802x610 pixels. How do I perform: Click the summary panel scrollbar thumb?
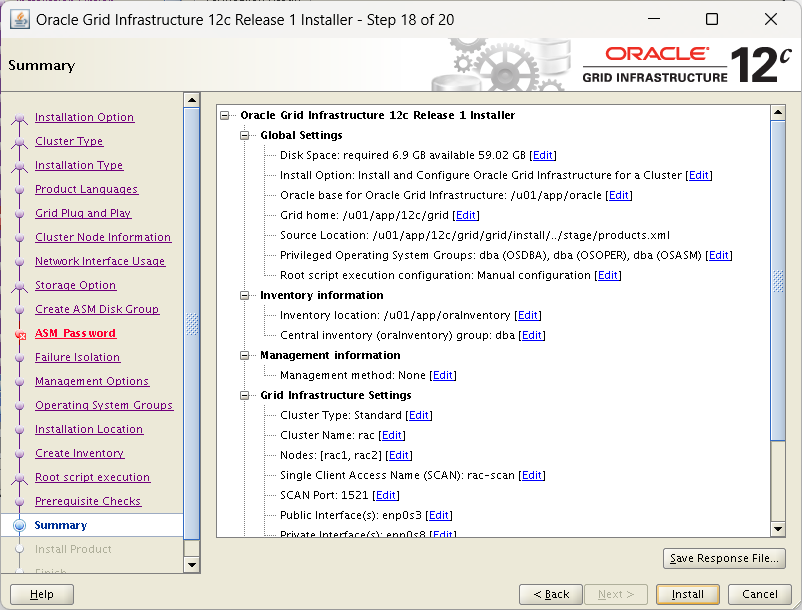pyautogui.click(x=778, y=280)
